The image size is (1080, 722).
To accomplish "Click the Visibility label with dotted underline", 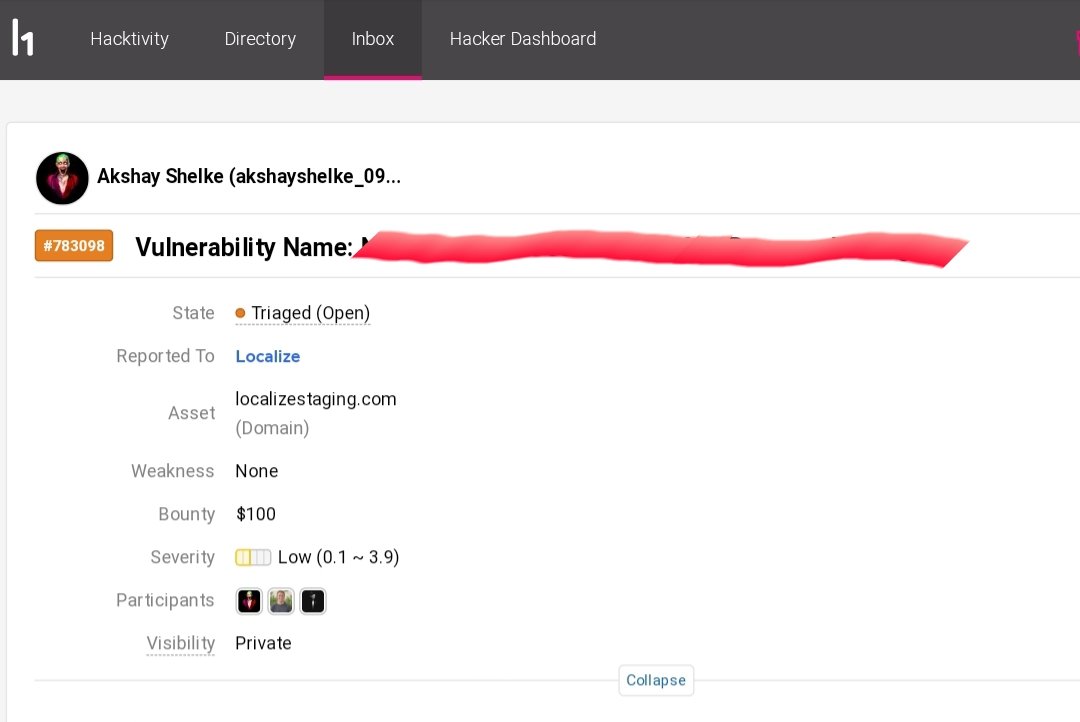I will pyautogui.click(x=180, y=643).
